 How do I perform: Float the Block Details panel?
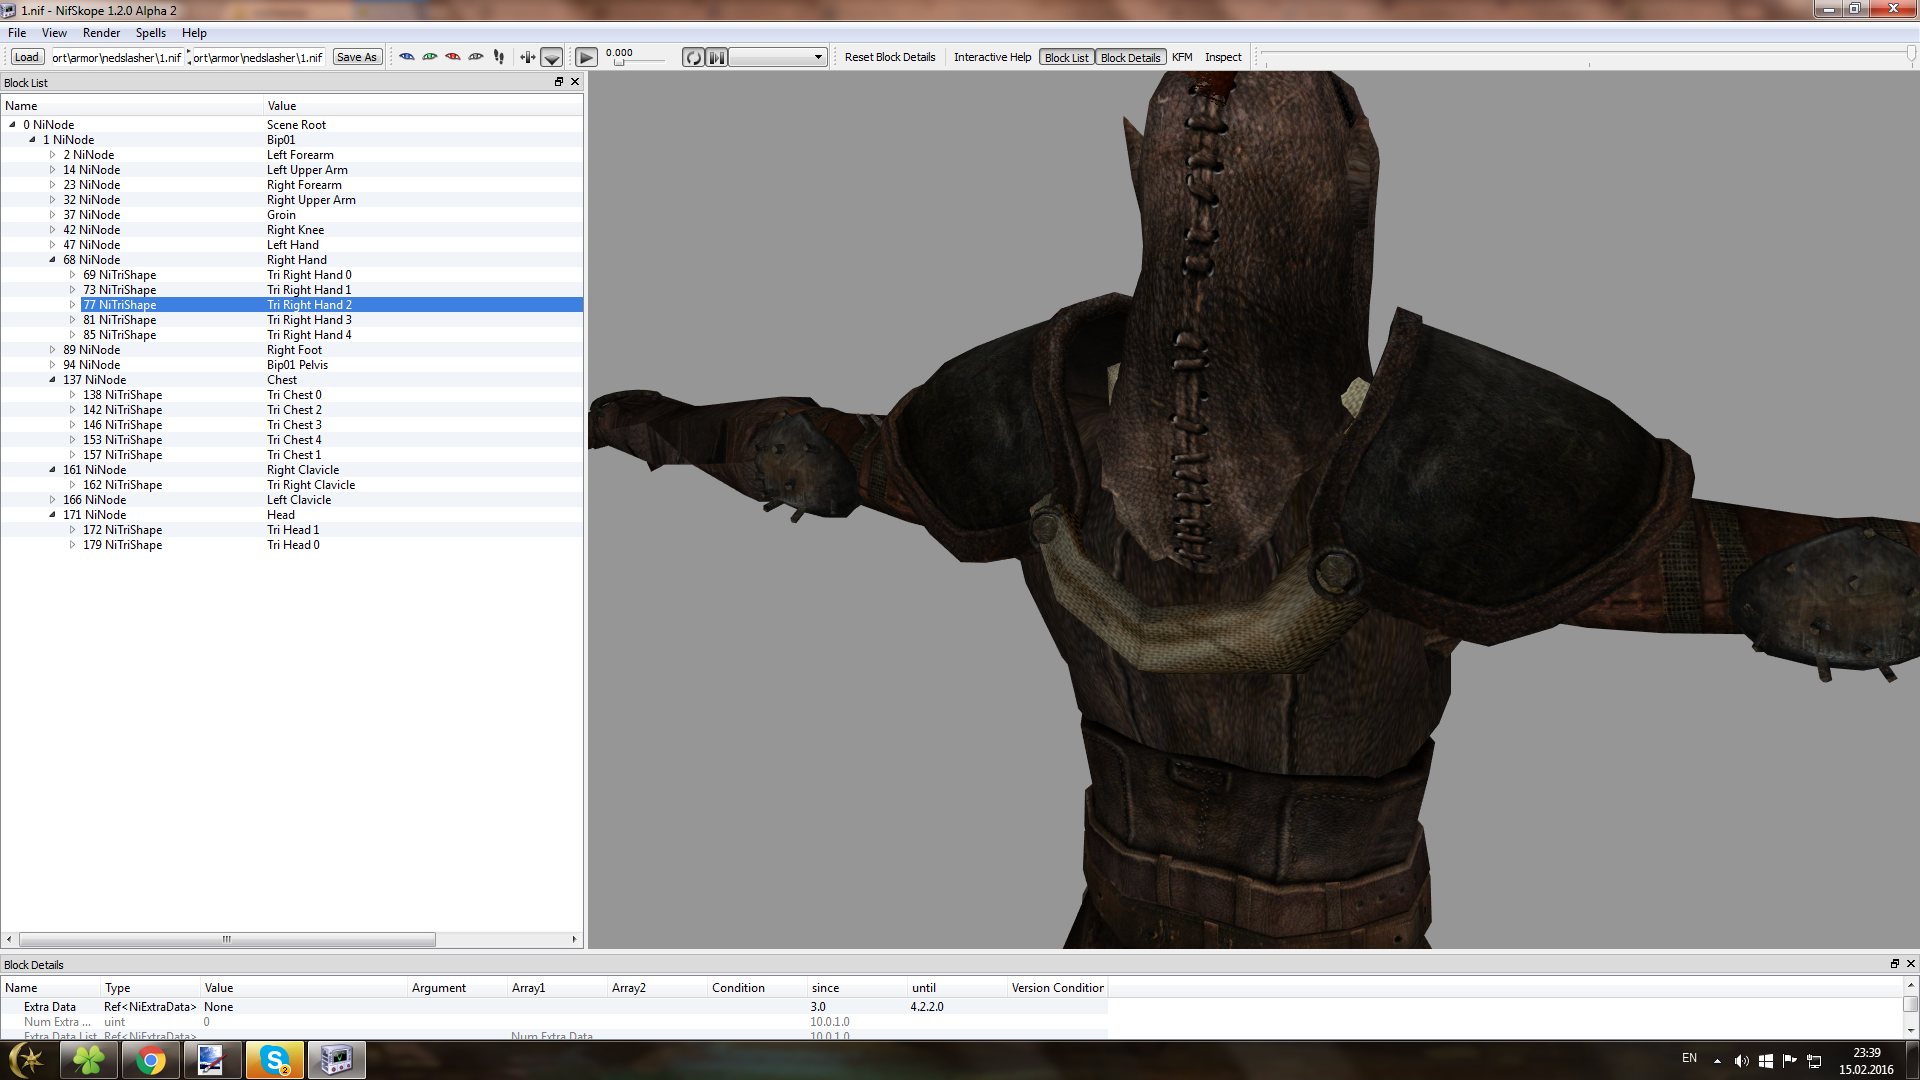click(1894, 964)
